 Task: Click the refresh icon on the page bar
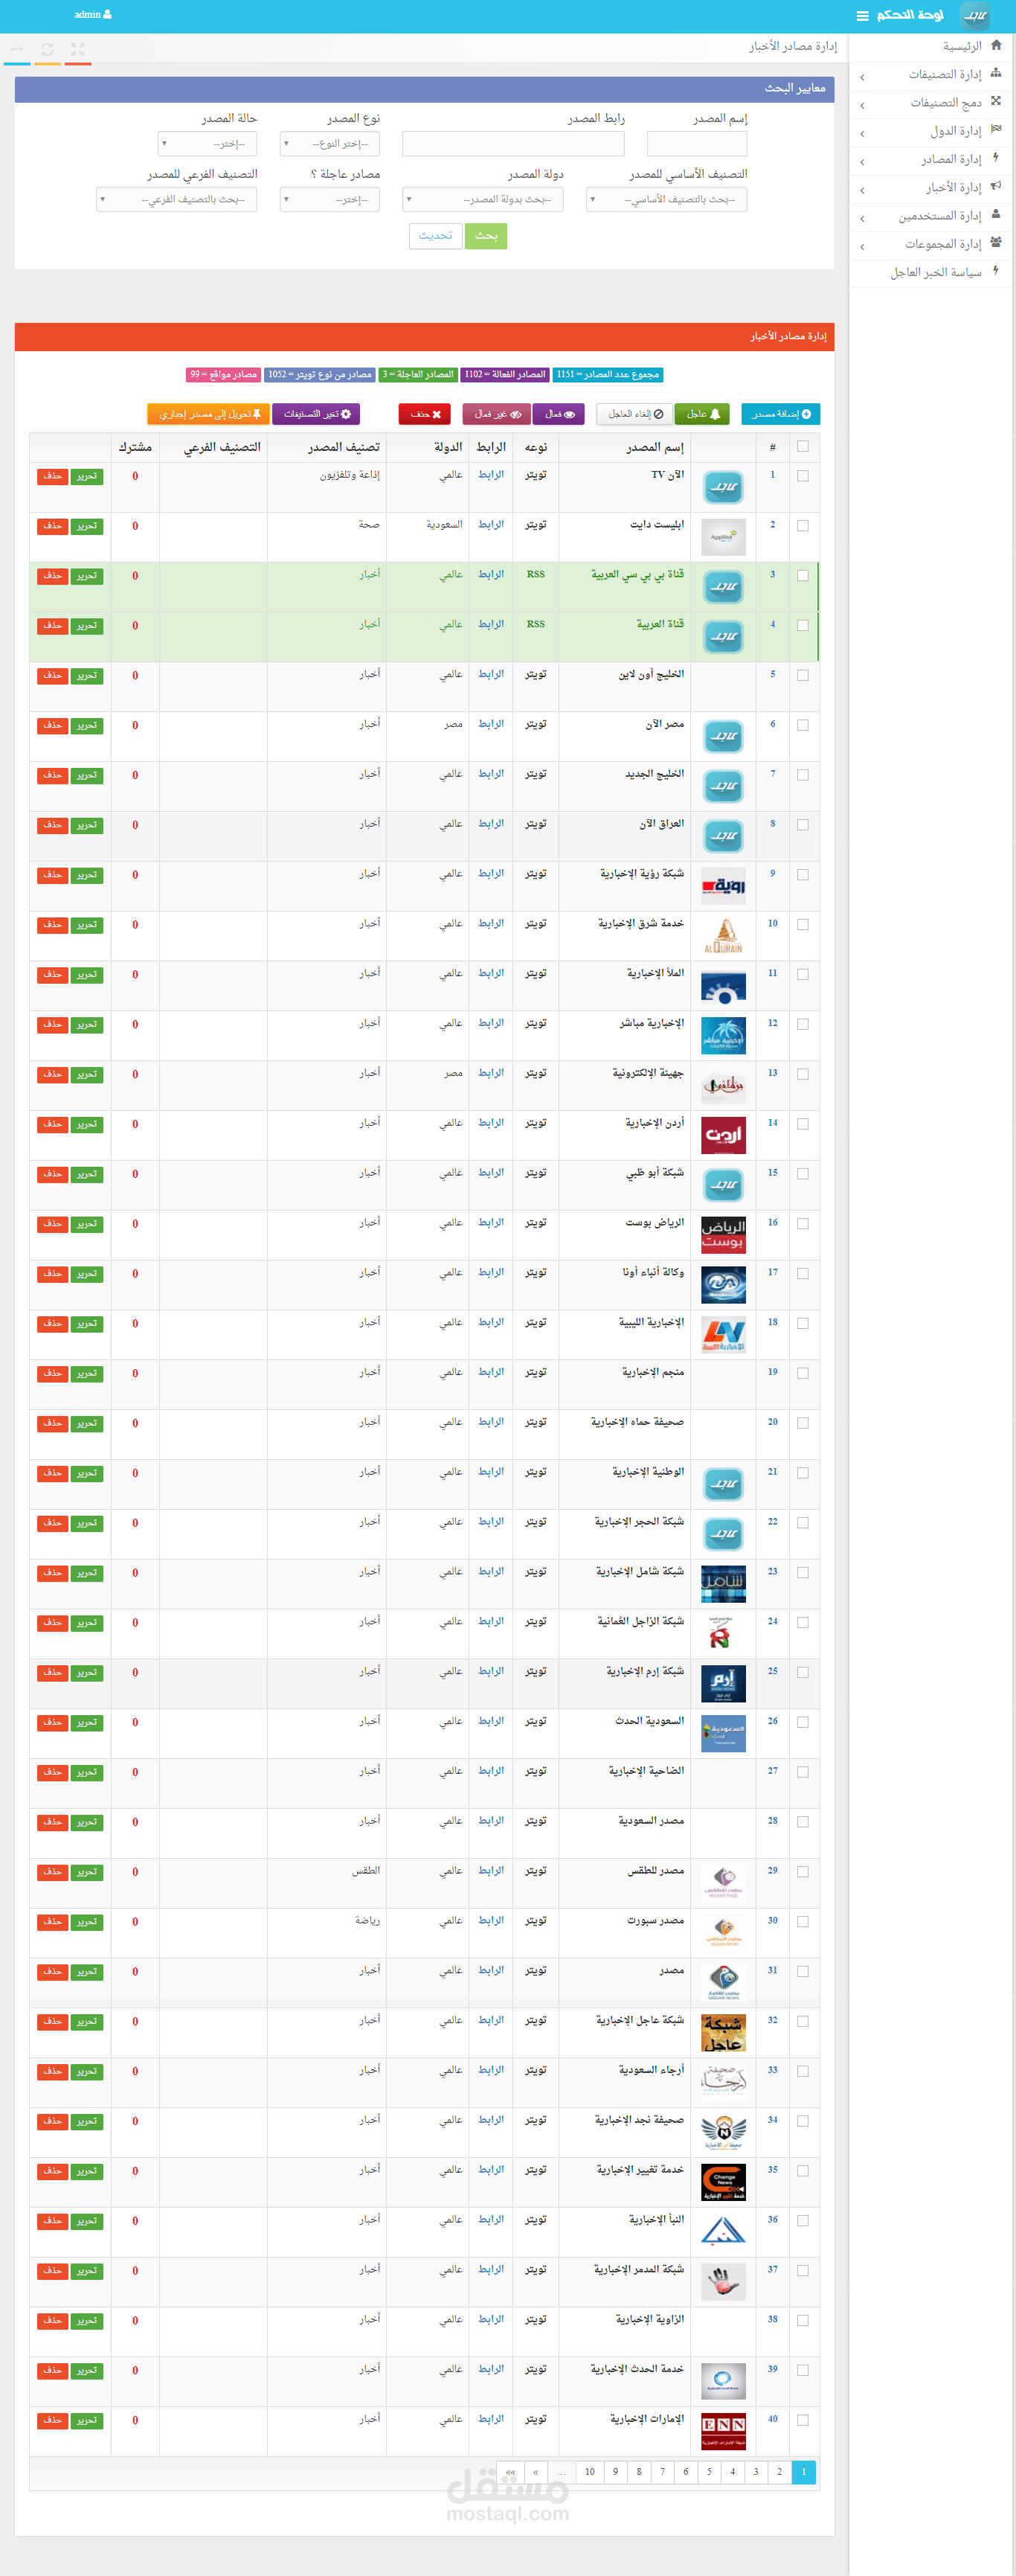(x=47, y=49)
